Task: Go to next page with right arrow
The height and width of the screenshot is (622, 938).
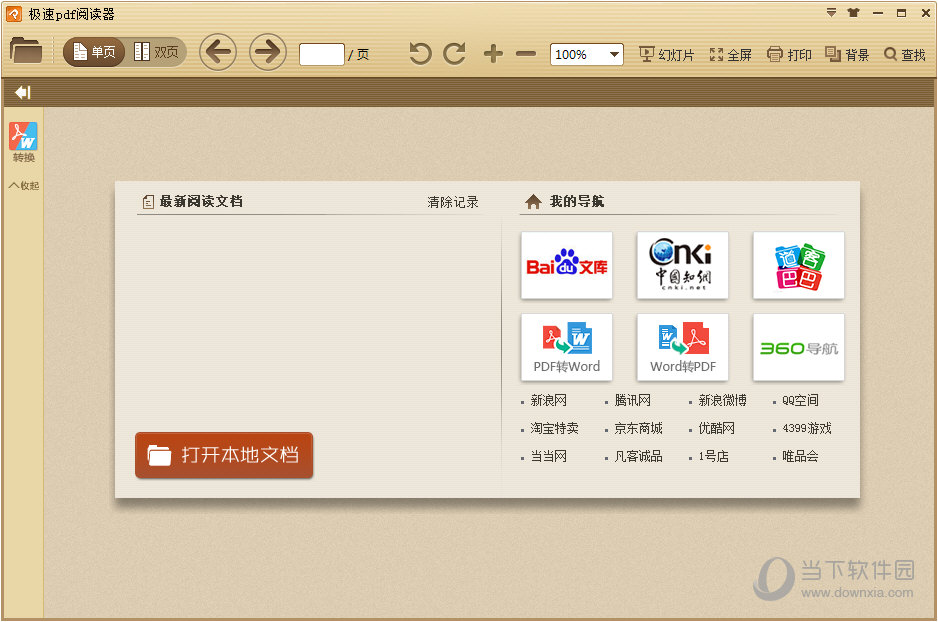Action: point(267,52)
